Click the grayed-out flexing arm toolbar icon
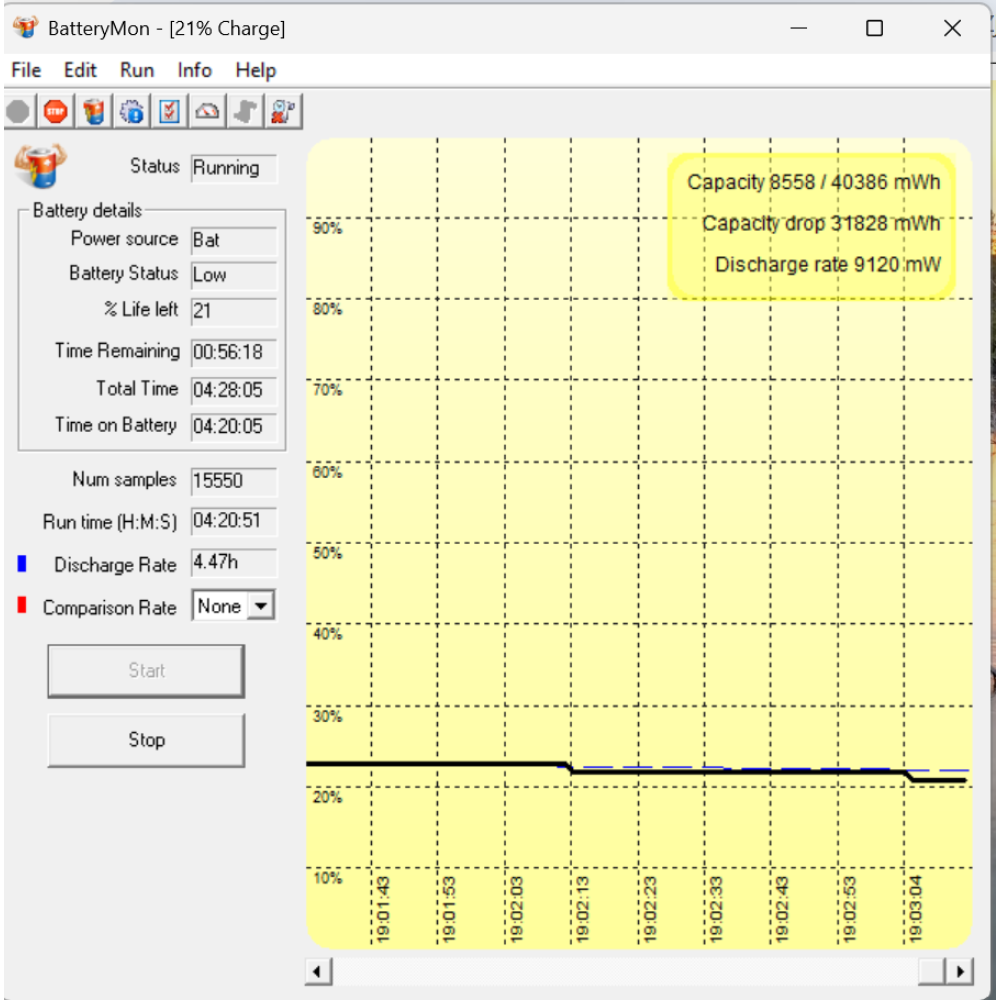 pos(245,111)
